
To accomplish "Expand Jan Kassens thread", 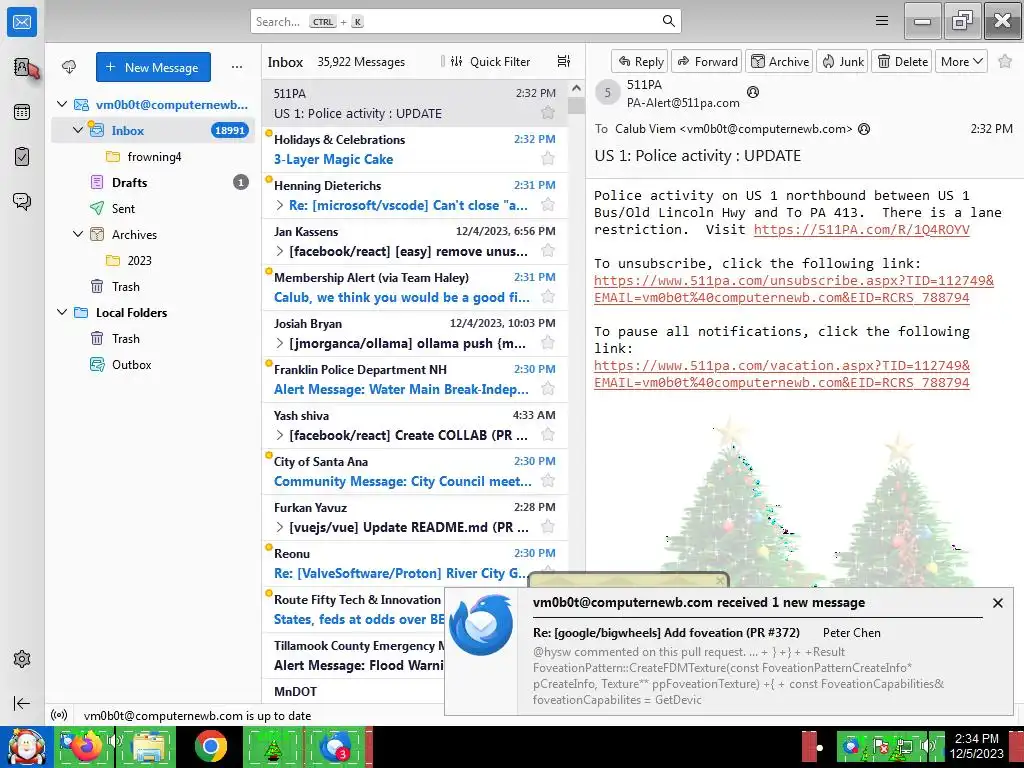I will pos(280,251).
